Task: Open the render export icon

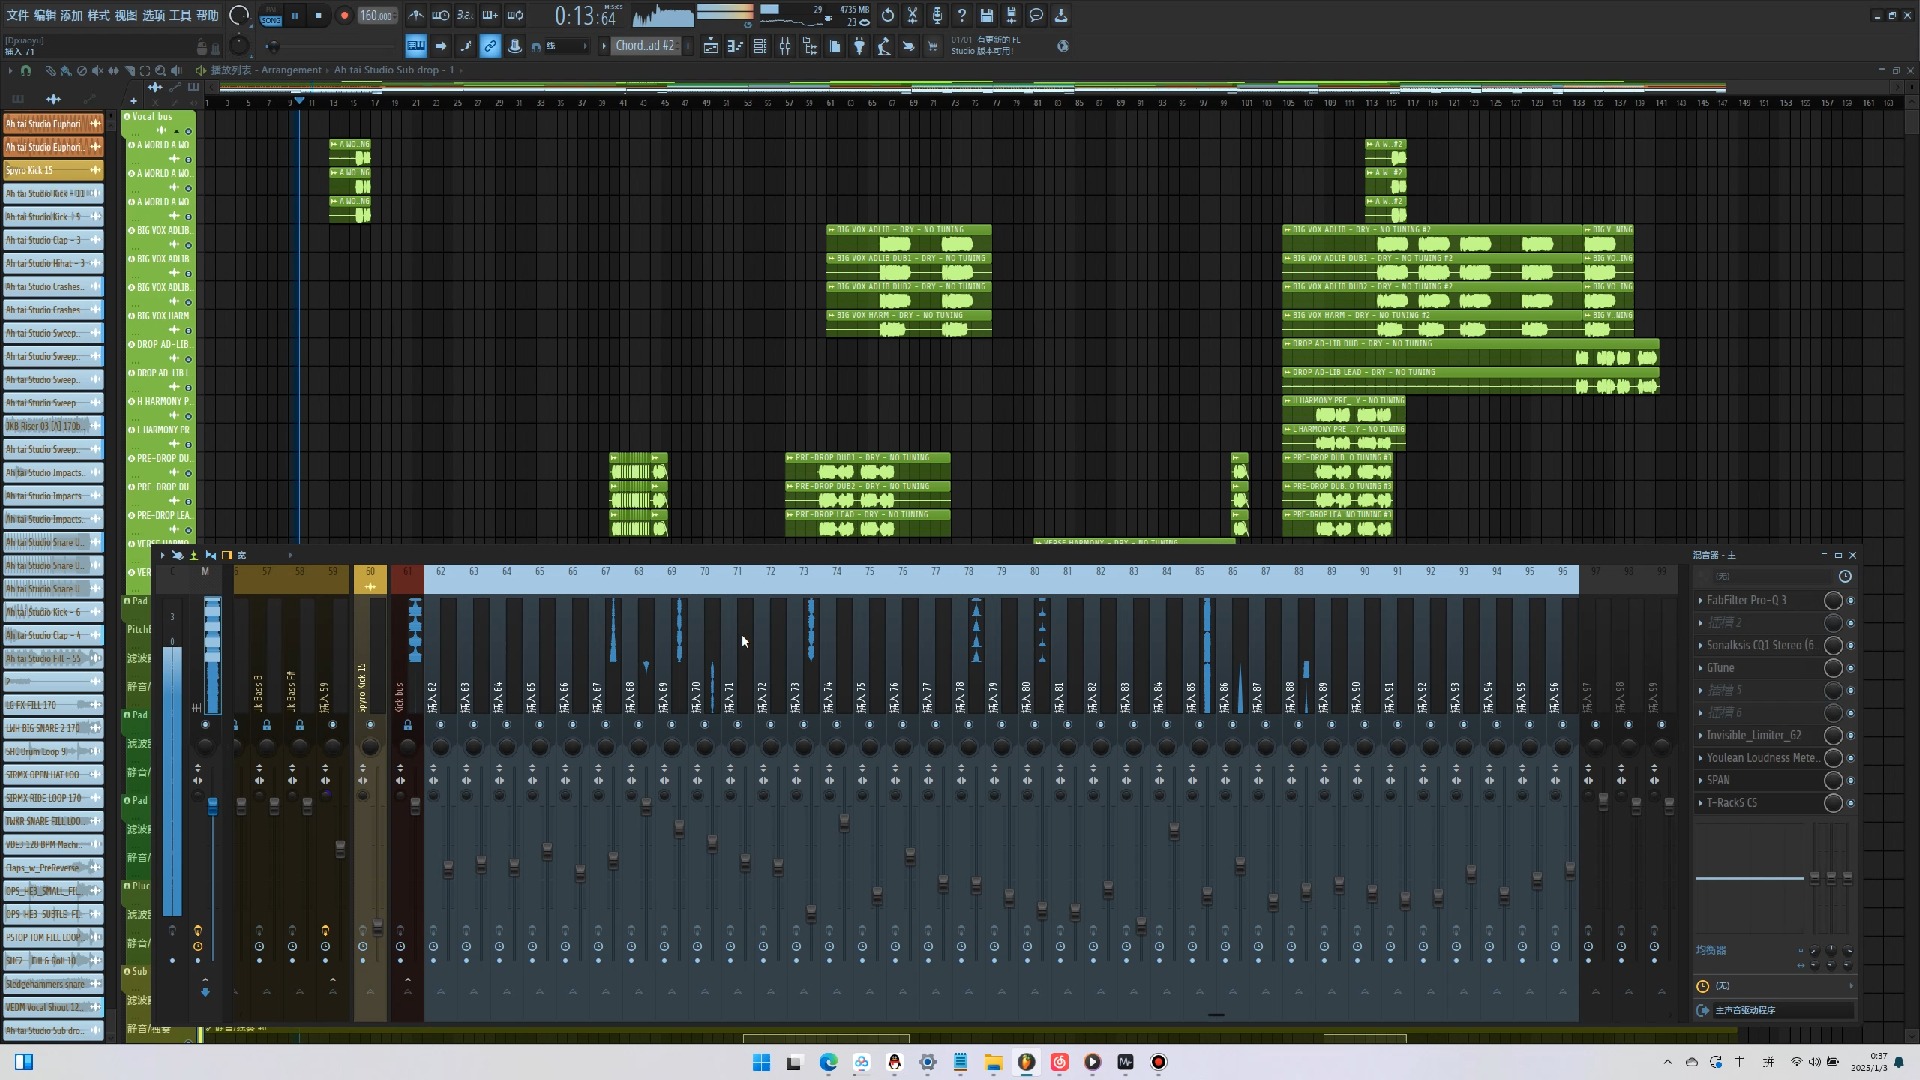Action: point(1011,15)
